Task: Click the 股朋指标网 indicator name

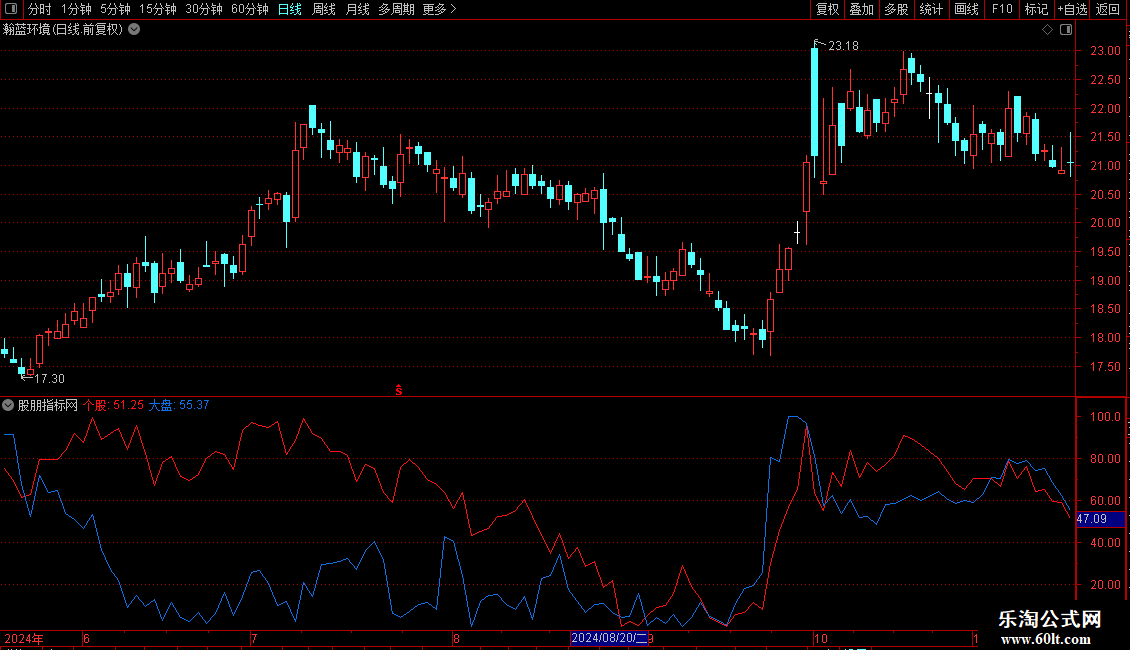Action: (x=48, y=406)
